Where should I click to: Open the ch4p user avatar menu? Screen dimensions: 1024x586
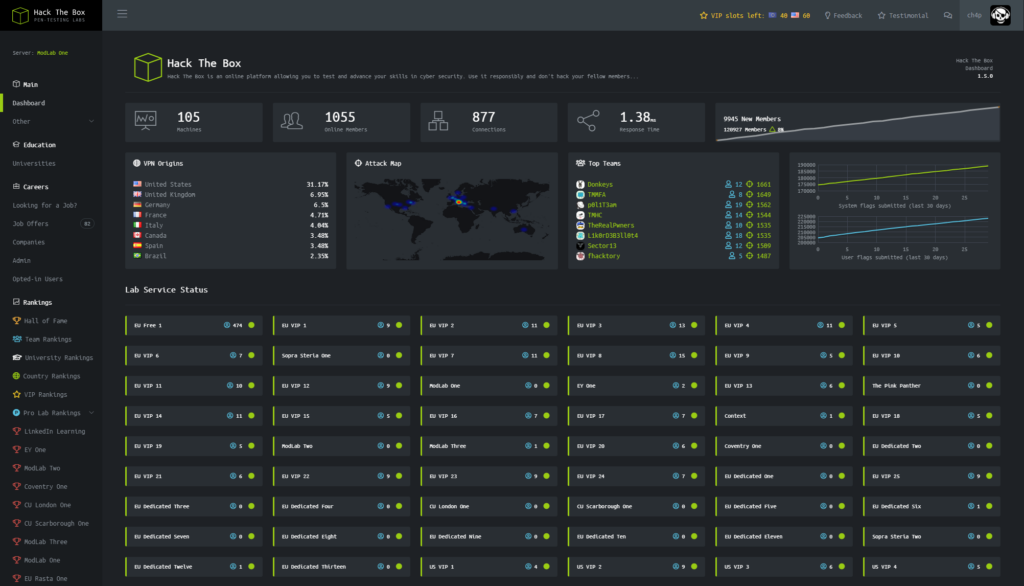tap(1000, 15)
